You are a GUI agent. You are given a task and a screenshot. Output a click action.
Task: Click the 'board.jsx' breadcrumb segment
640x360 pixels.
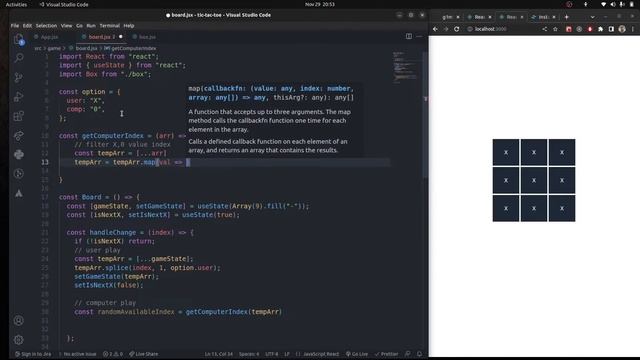coord(86,48)
